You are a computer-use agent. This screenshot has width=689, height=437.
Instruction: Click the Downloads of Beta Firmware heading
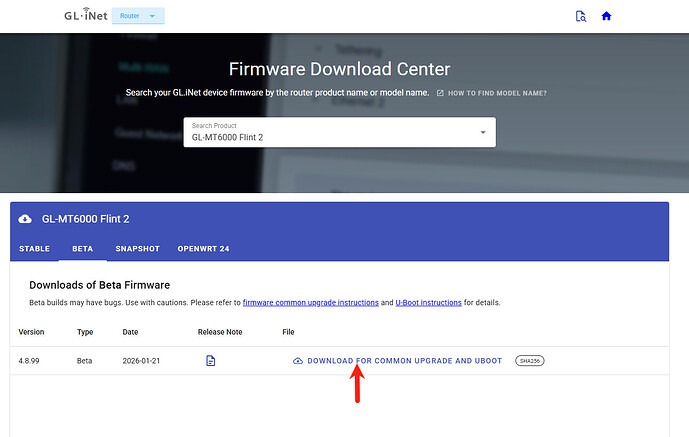point(99,285)
